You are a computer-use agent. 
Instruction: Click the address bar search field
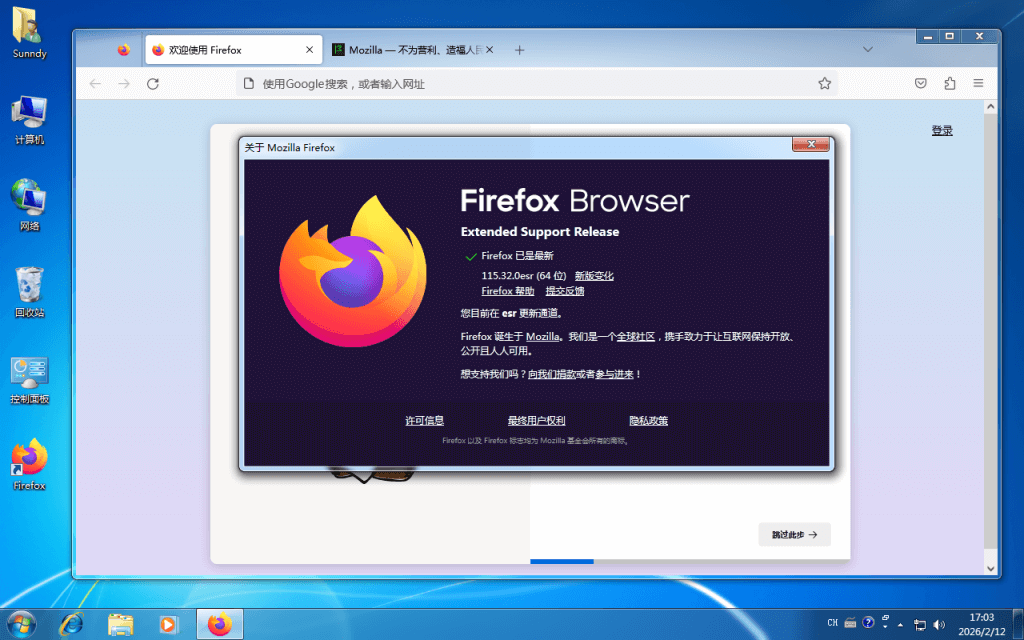coord(536,84)
